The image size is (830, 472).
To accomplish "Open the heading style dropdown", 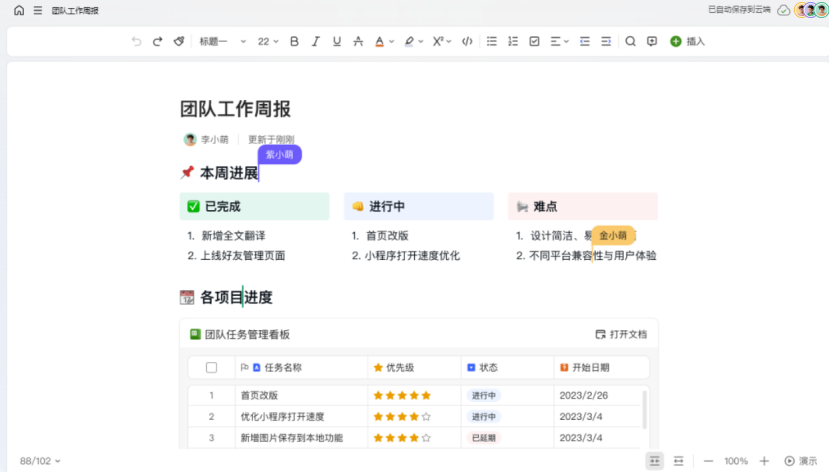I will coord(222,41).
